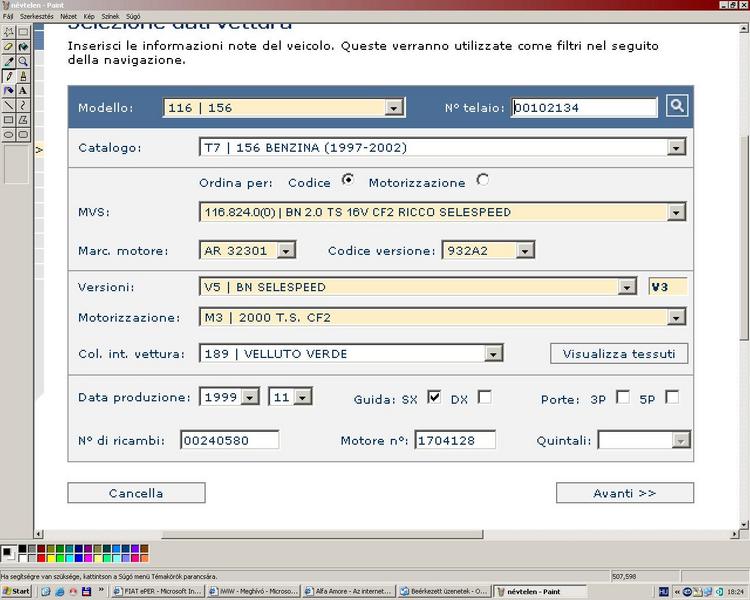The image size is (750, 600).
Task: Choose the Pick Color eyedropper tool
Action: click(x=9, y=62)
